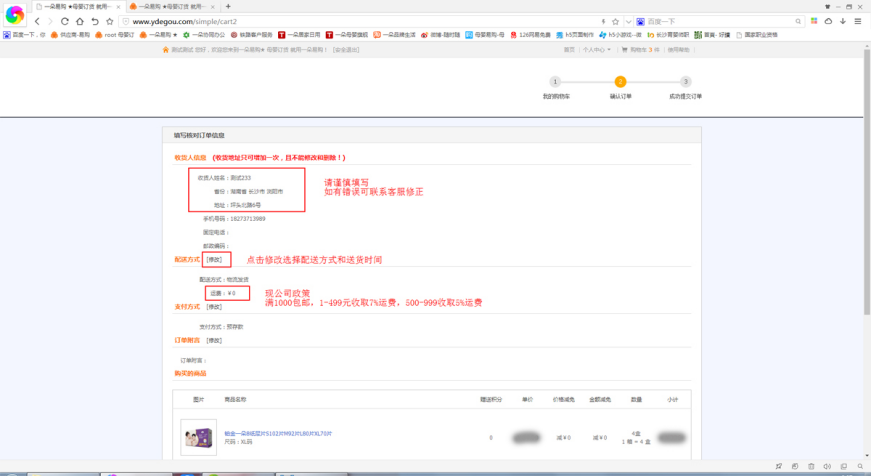871x476 pixels.
Task: Expand the address bar dropdown arrow
Action: (628, 22)
